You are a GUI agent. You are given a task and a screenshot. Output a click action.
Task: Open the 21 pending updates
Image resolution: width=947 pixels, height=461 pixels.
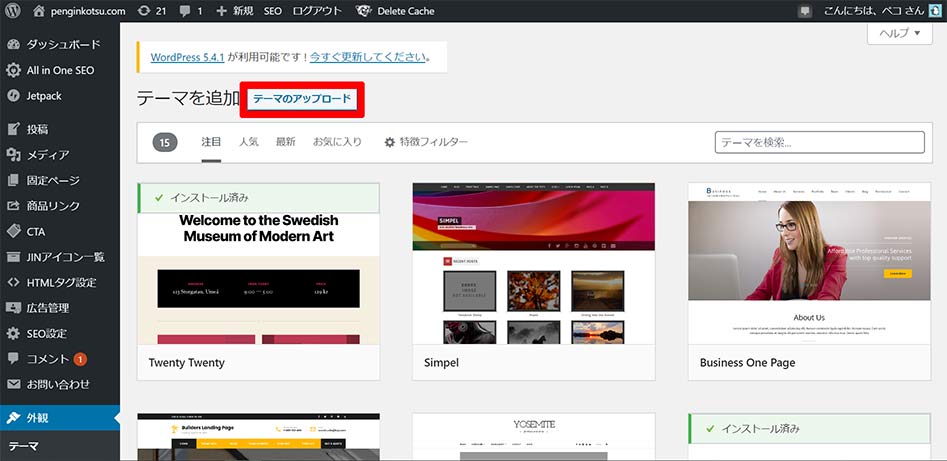pyautogui.click(x=152, y=11)
